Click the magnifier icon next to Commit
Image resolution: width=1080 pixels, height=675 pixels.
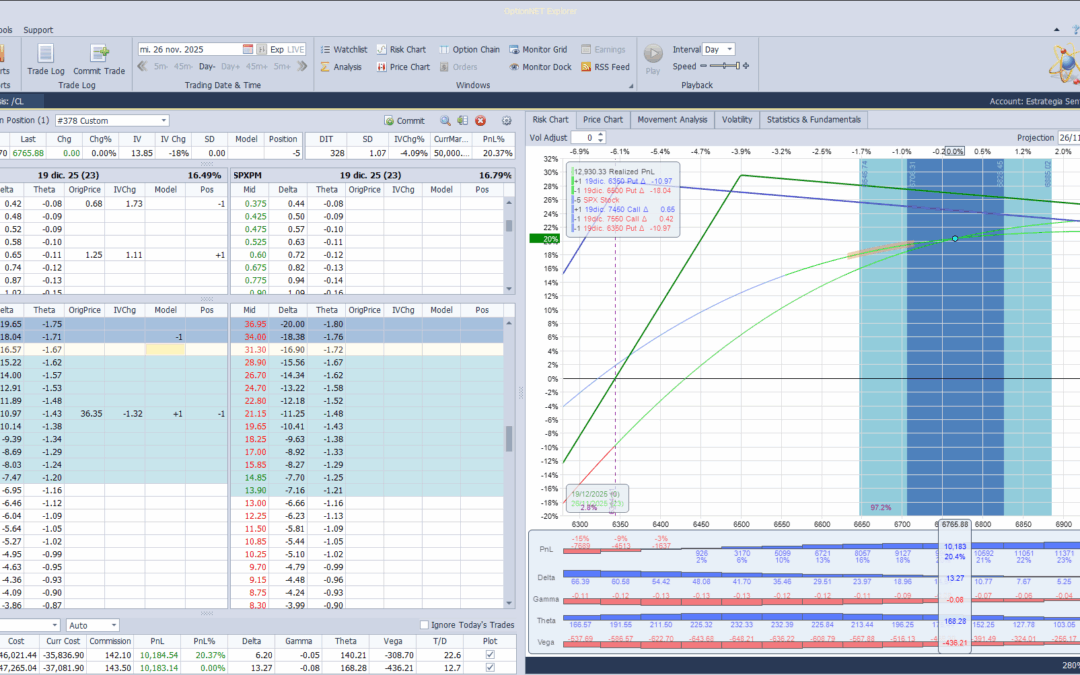446,121
